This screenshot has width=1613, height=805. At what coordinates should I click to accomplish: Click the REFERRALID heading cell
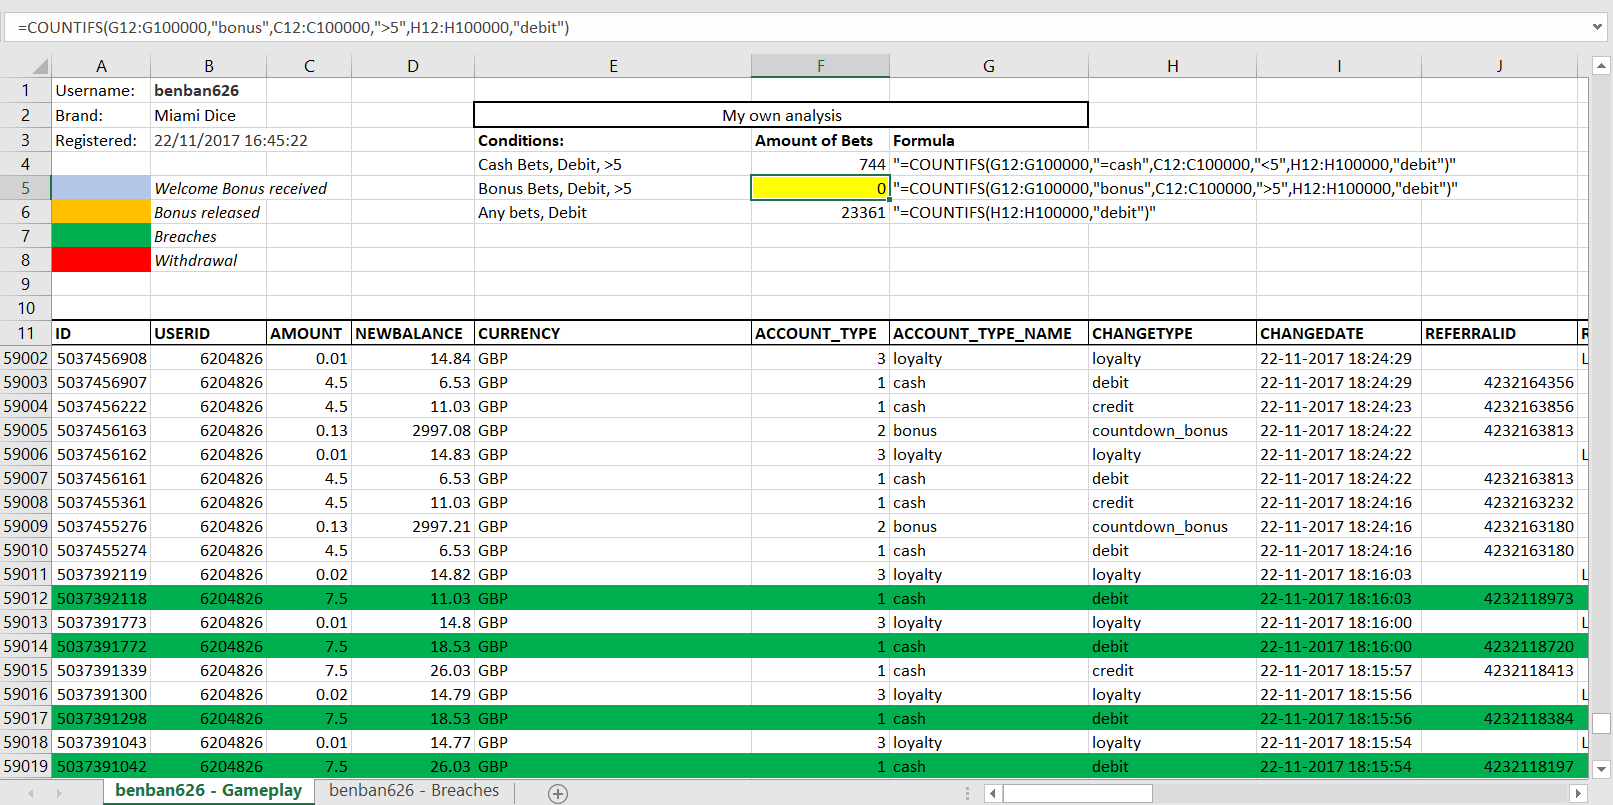(x=1499, y=333)
